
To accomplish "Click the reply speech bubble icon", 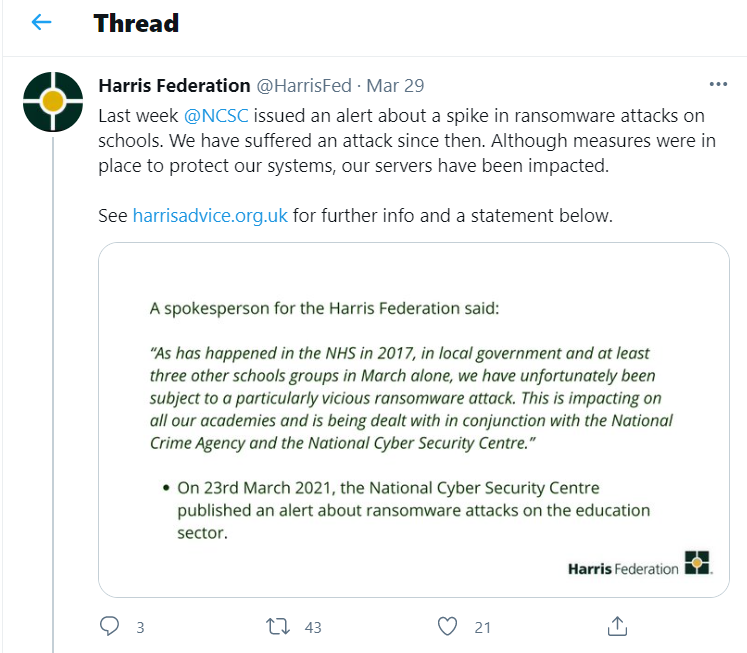I will pyautogui.click(x=110, y=626).
